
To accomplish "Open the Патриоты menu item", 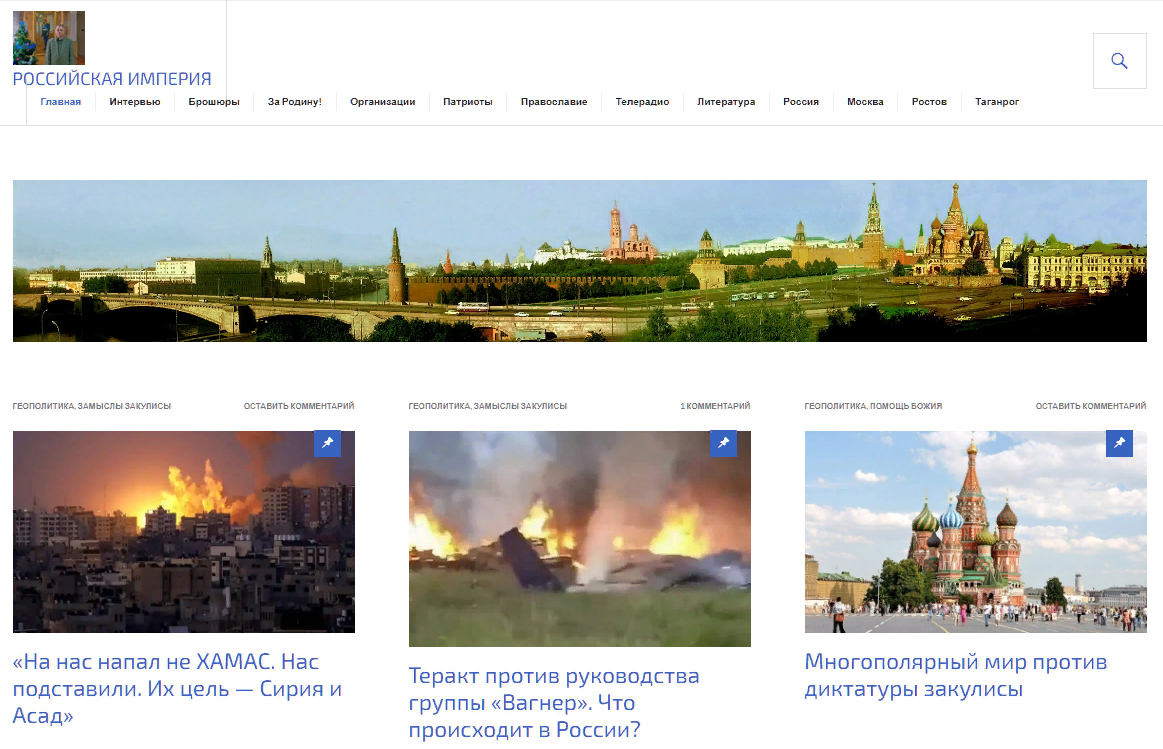I will (468, 102).
